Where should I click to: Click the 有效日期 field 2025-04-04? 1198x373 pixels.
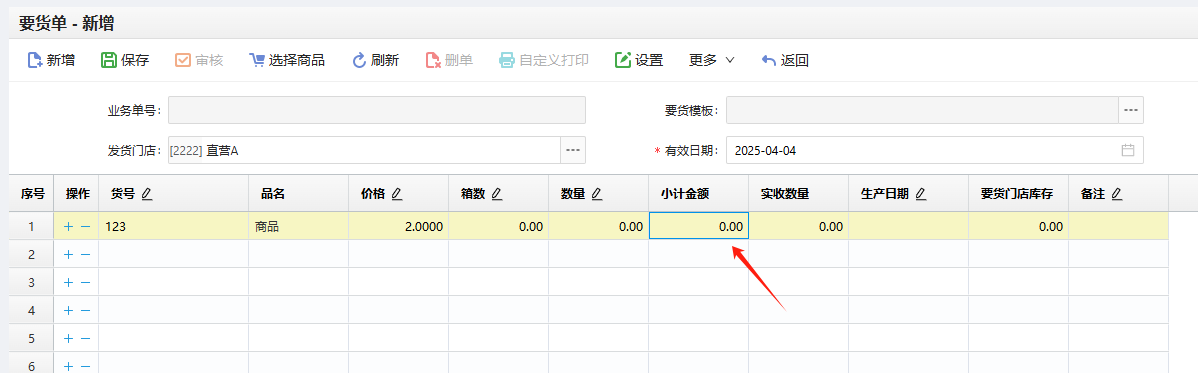(x=934, y=151)
